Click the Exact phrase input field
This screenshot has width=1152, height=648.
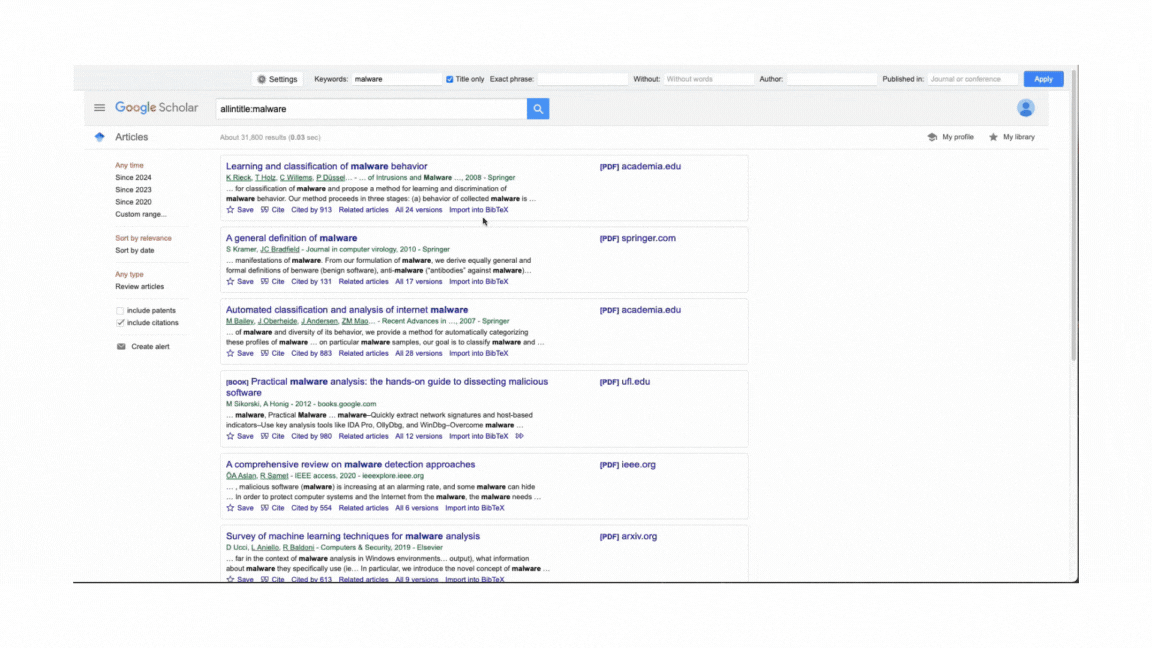(x=582, y=79)
